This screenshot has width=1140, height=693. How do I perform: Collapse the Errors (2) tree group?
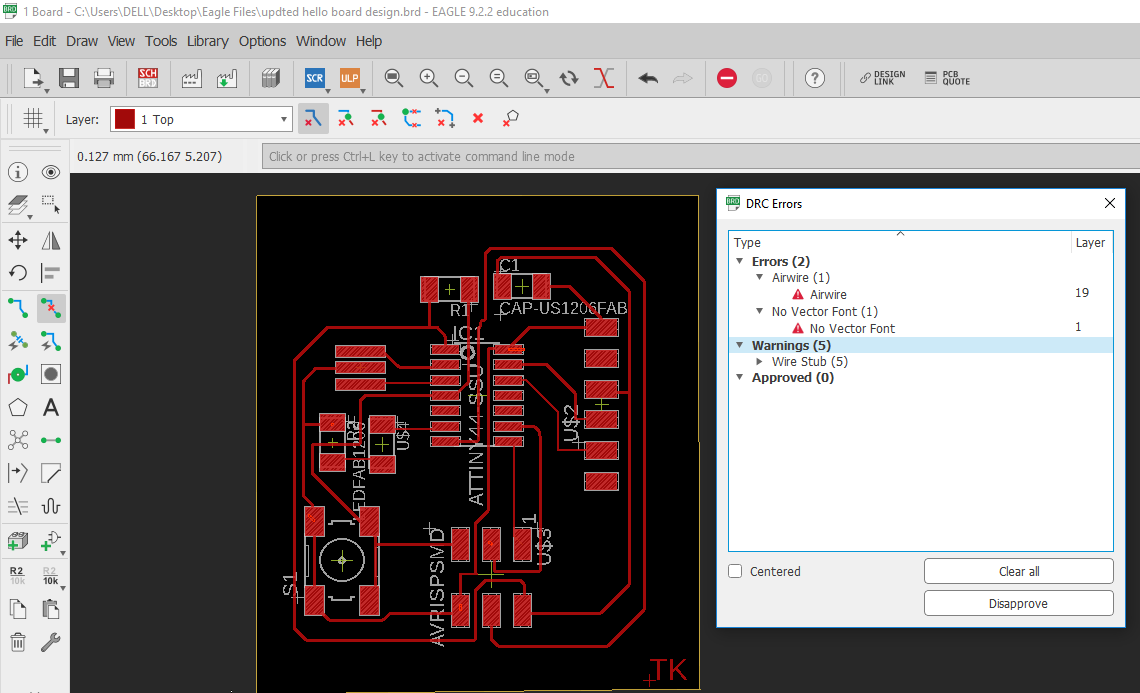[x=740, y=262]
